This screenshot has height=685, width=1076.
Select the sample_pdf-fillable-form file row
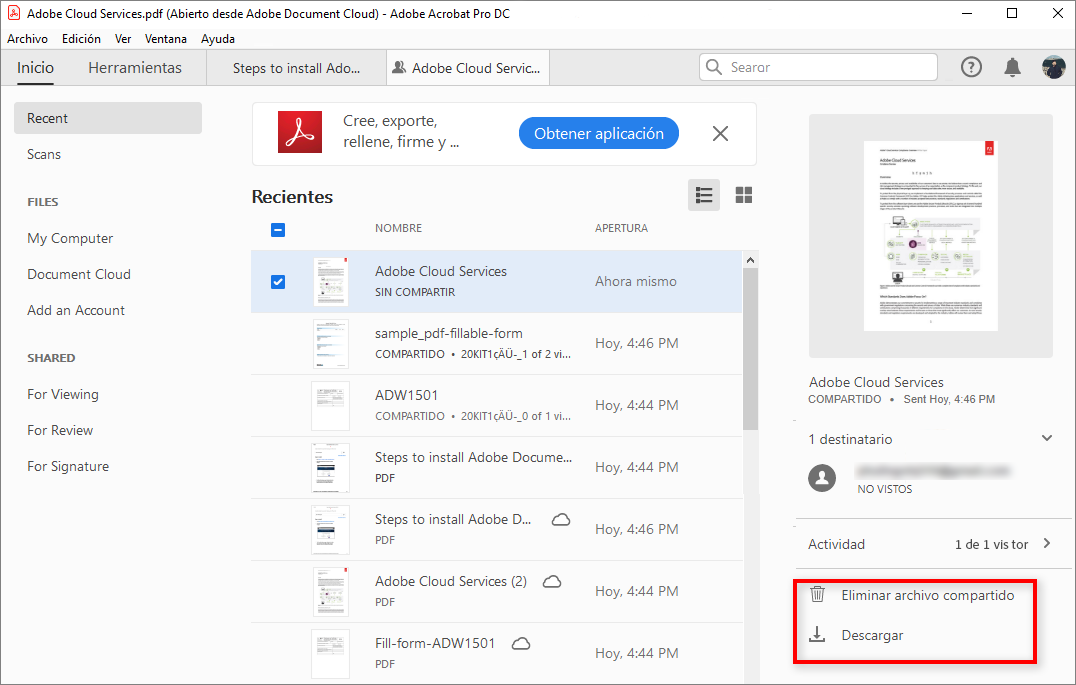(497, 343)
